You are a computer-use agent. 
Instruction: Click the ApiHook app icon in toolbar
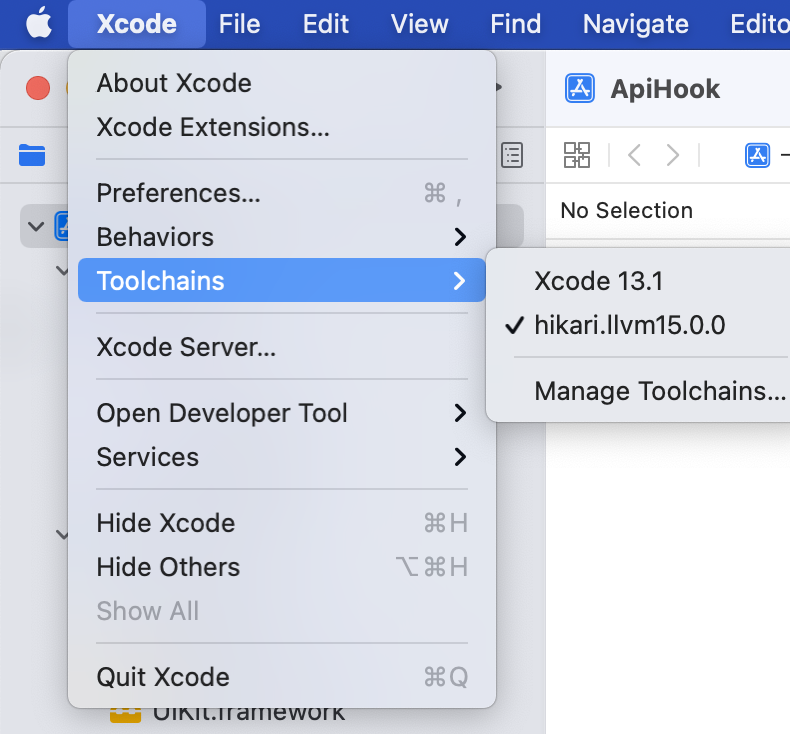580,89
